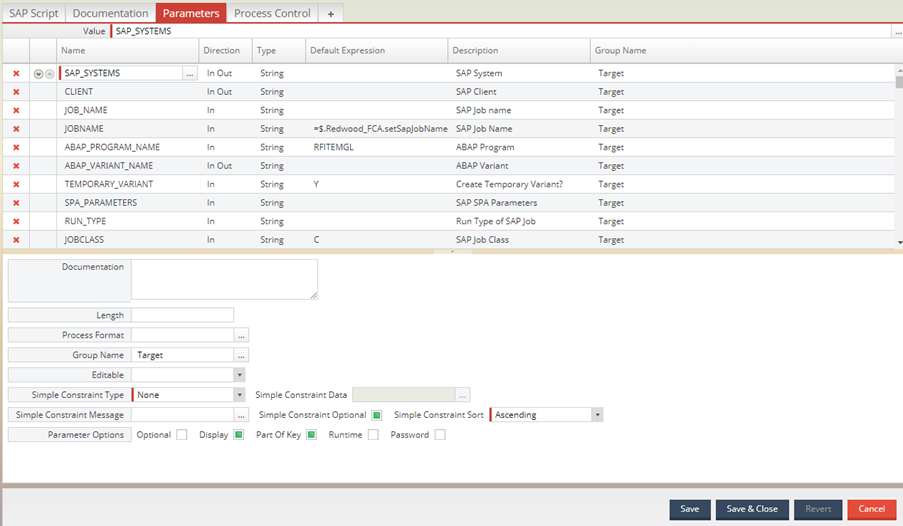The image size is (903, 526).
Task: Delete the CLIENT parameter row
Action: click(x=16, y=92)
